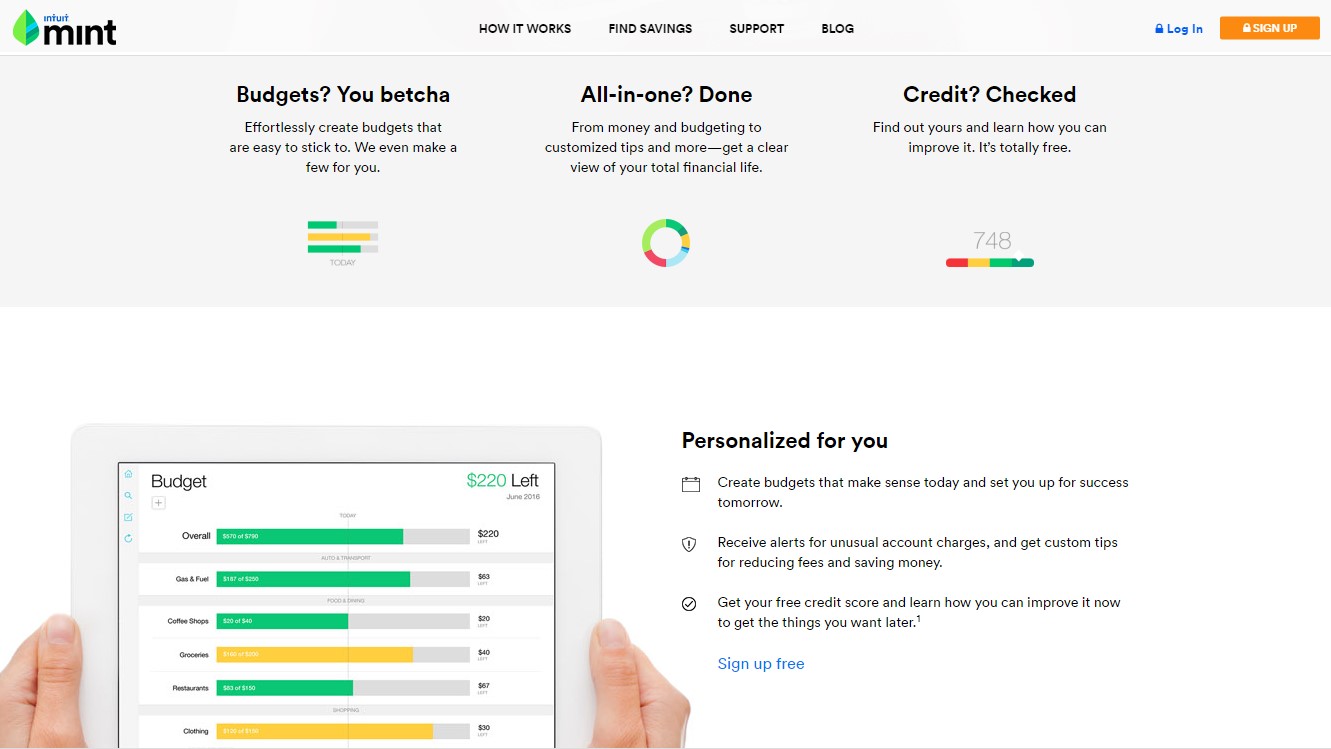1331x749 pixels.
Task: Click the Intuit Mint leaf logo
Action: coord(64,28)
